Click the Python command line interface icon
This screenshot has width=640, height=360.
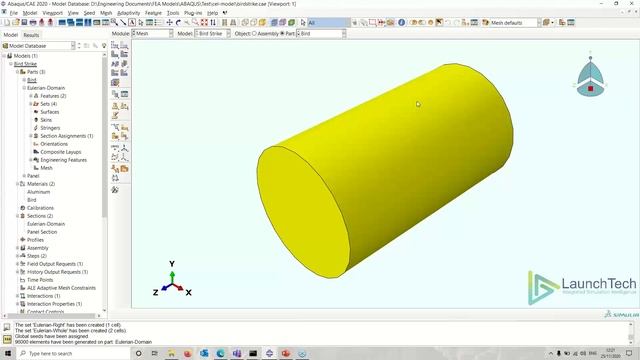[x=7, y=339]
